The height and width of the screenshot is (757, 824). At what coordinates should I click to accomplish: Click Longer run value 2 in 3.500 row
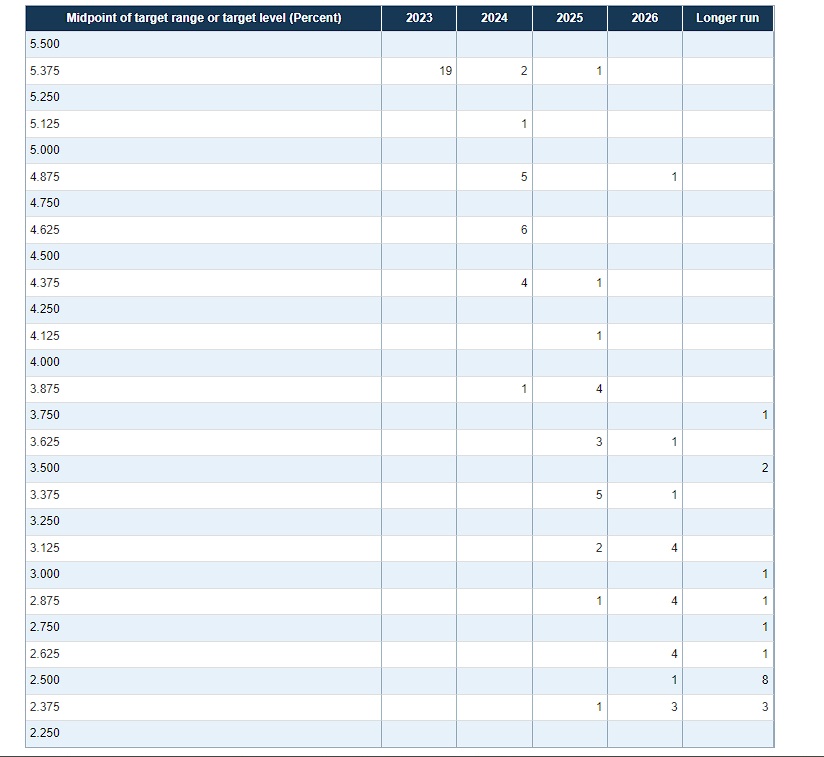pos(765,468)
